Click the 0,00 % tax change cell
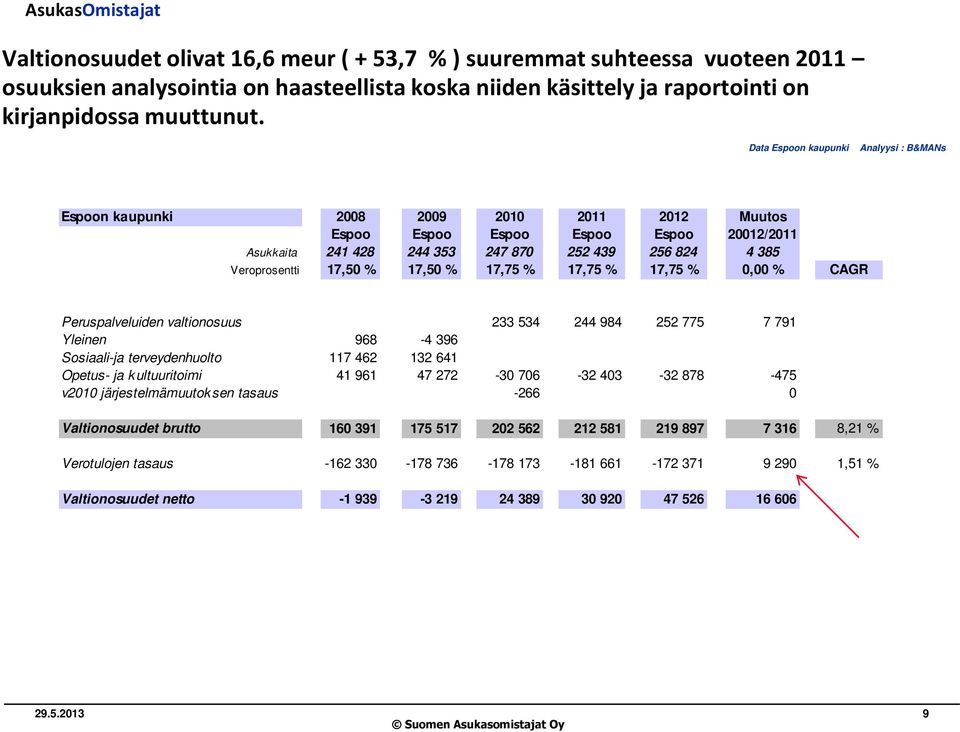960x732 pixels. point(762,270)
